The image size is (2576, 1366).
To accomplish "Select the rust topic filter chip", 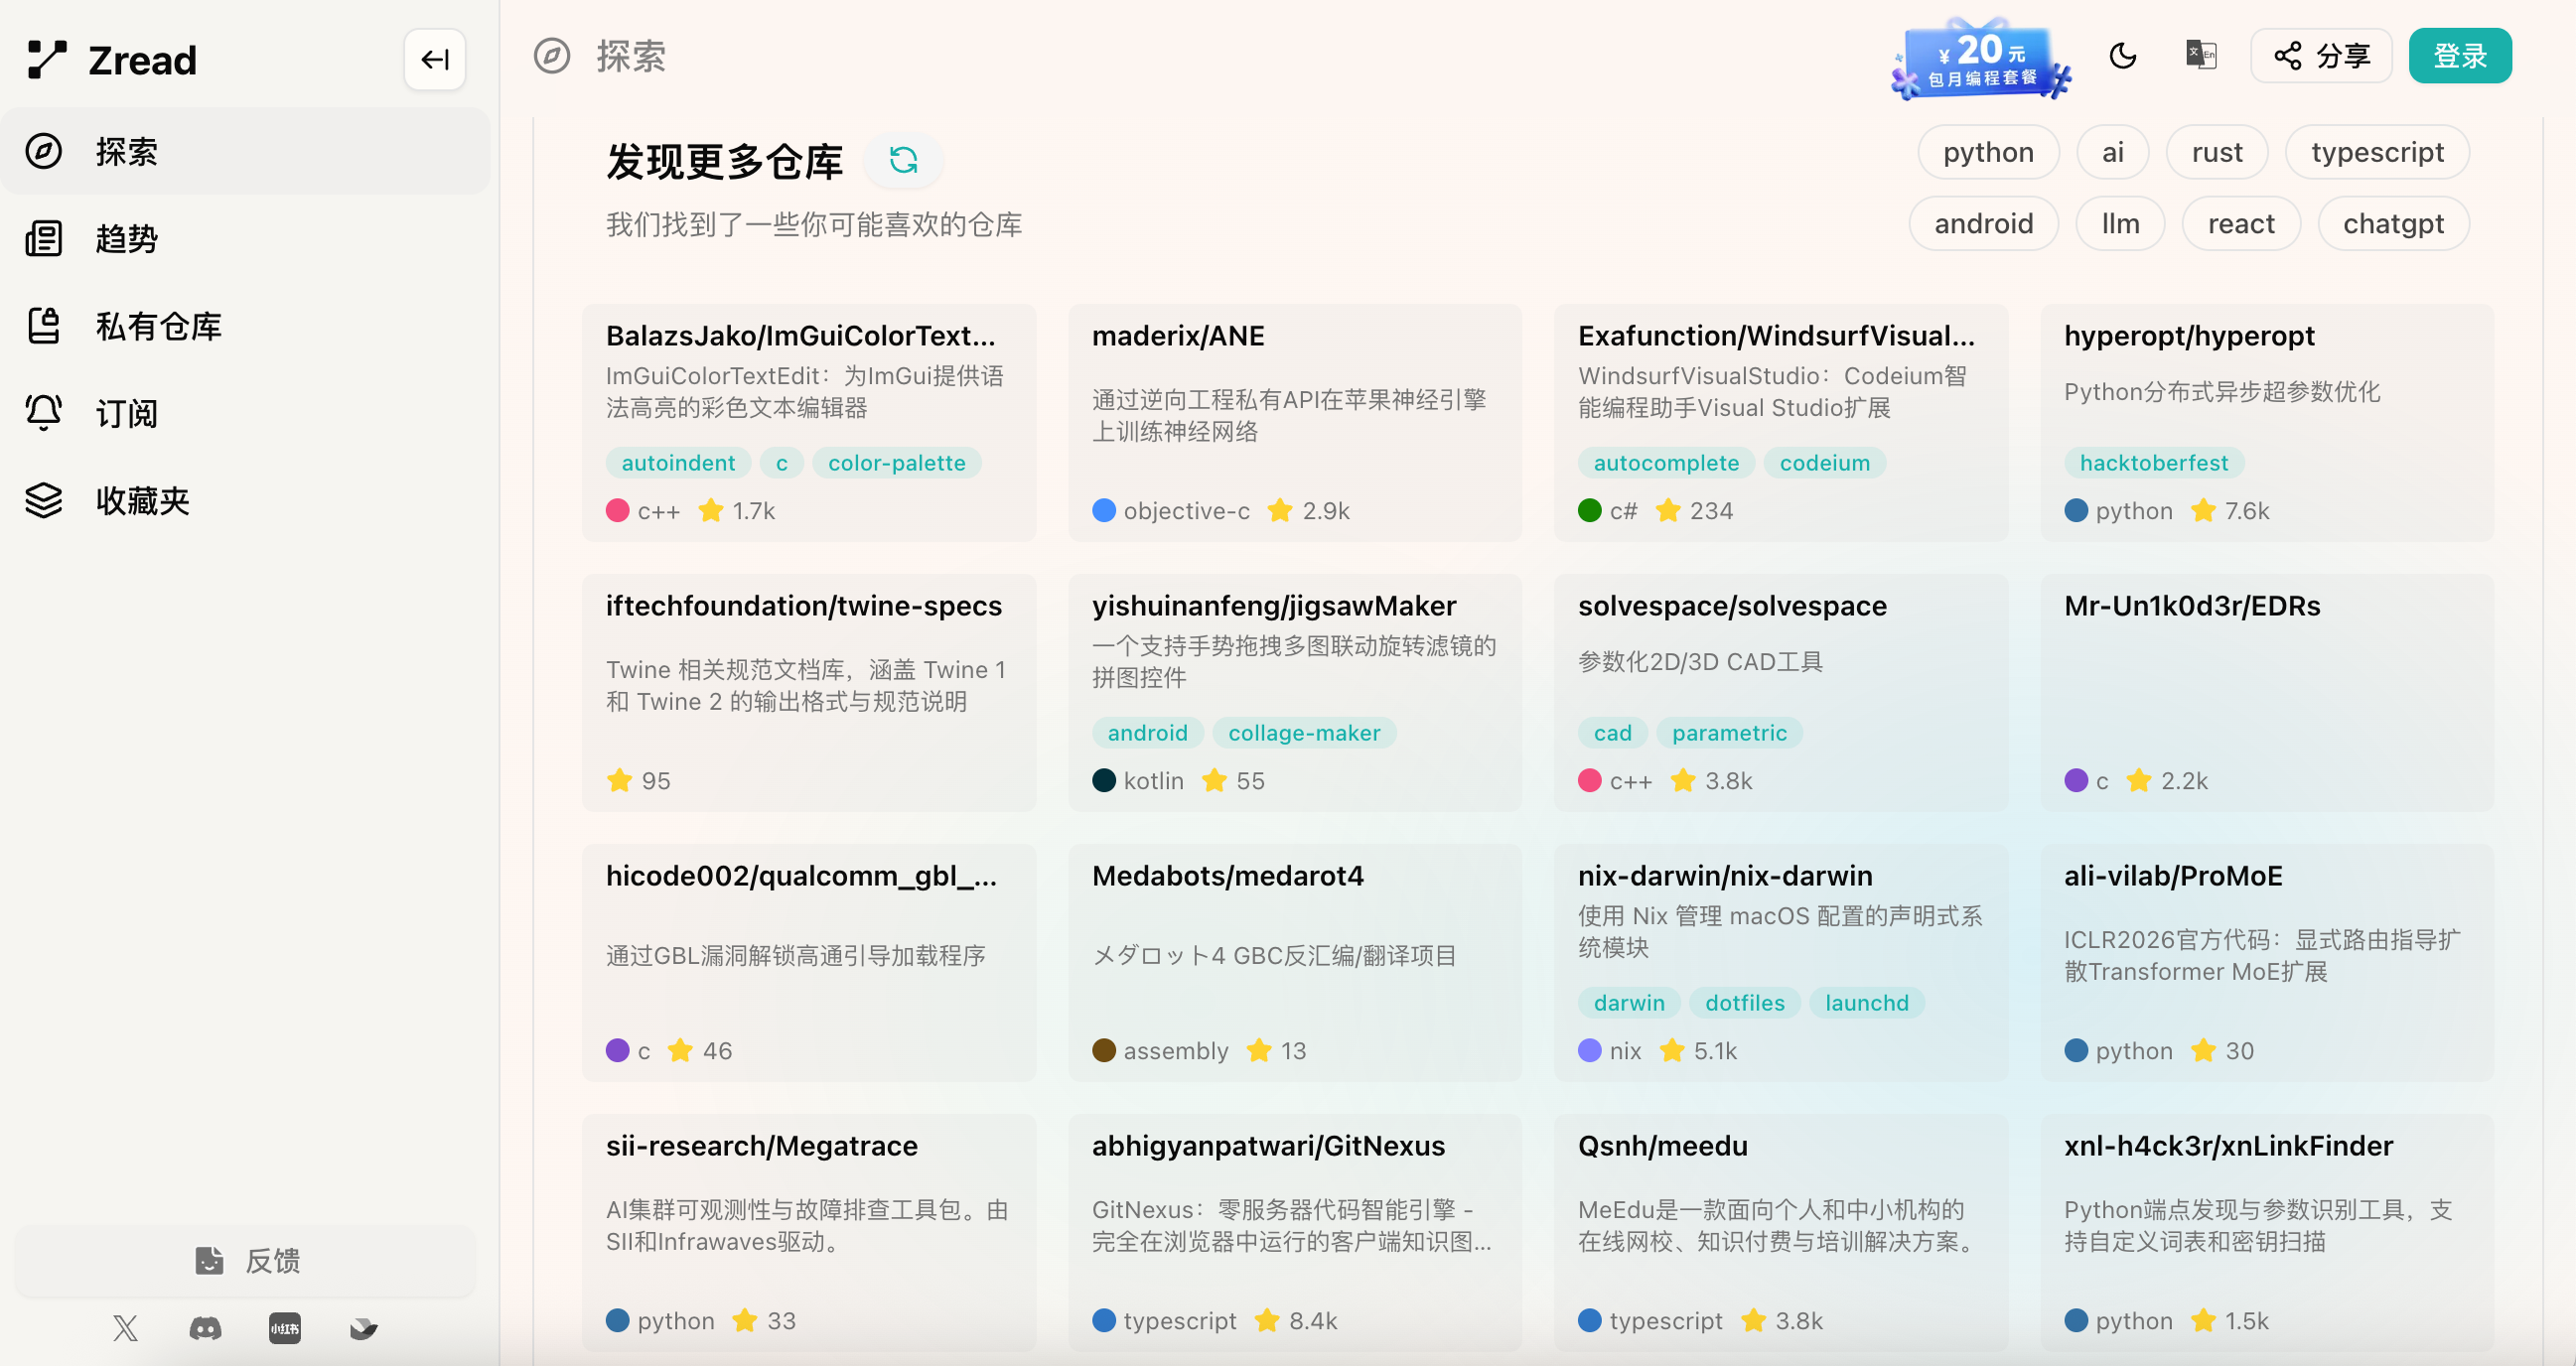I will [x=2216, y=152].
